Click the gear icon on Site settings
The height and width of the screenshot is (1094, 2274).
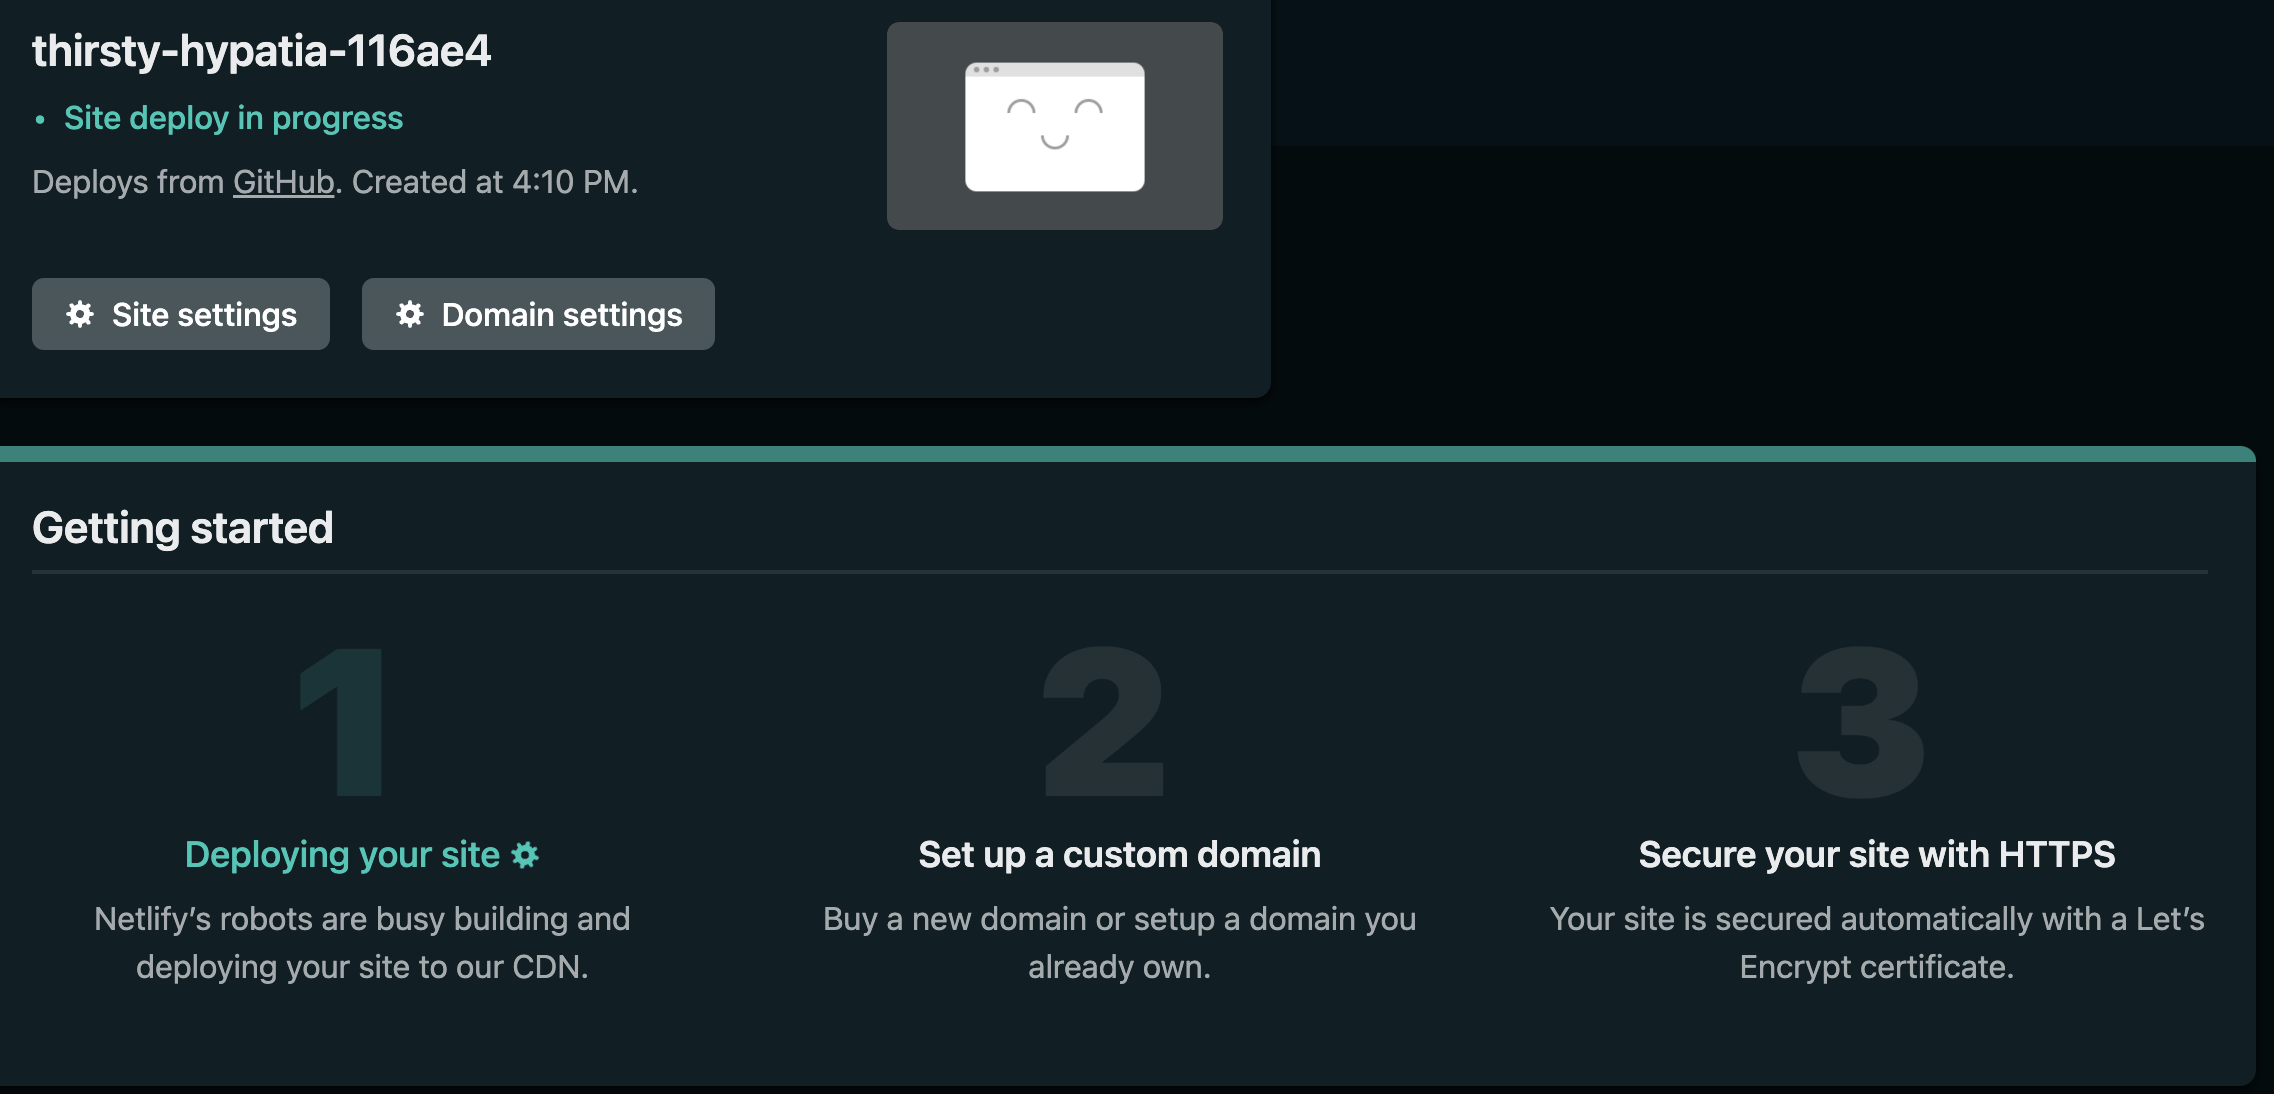(81, 314)
